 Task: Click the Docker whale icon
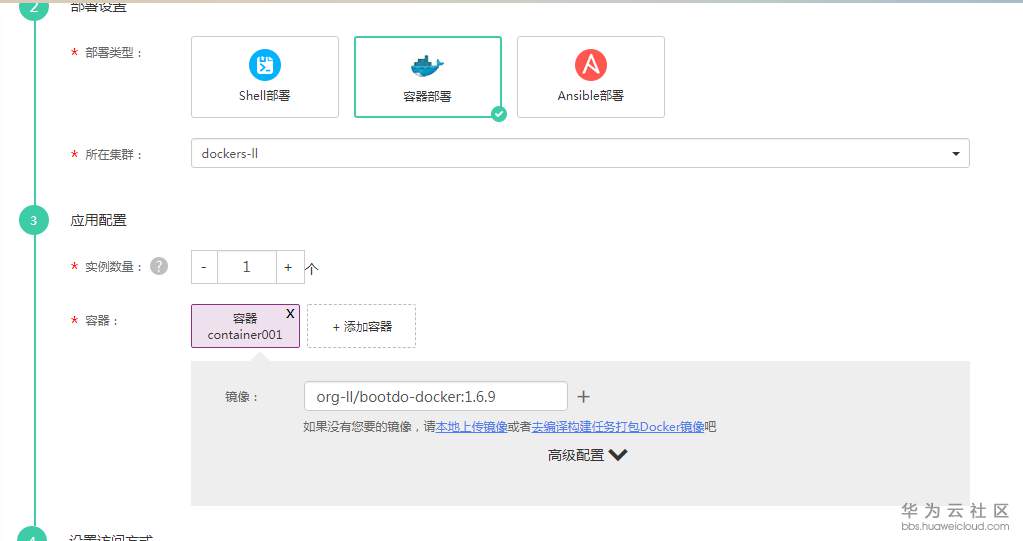[x=427, y=66]
